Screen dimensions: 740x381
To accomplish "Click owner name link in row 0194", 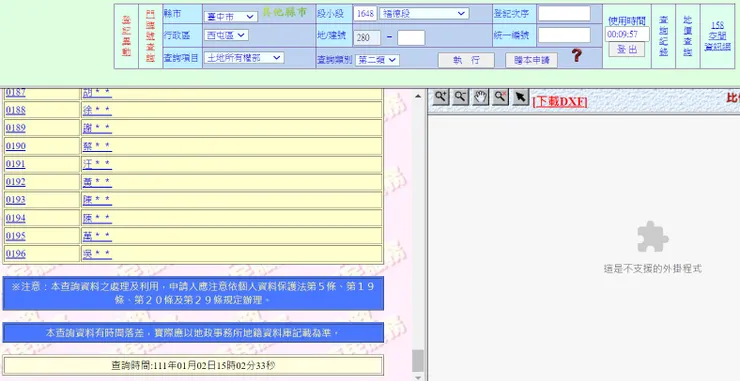I will [97, 218].
